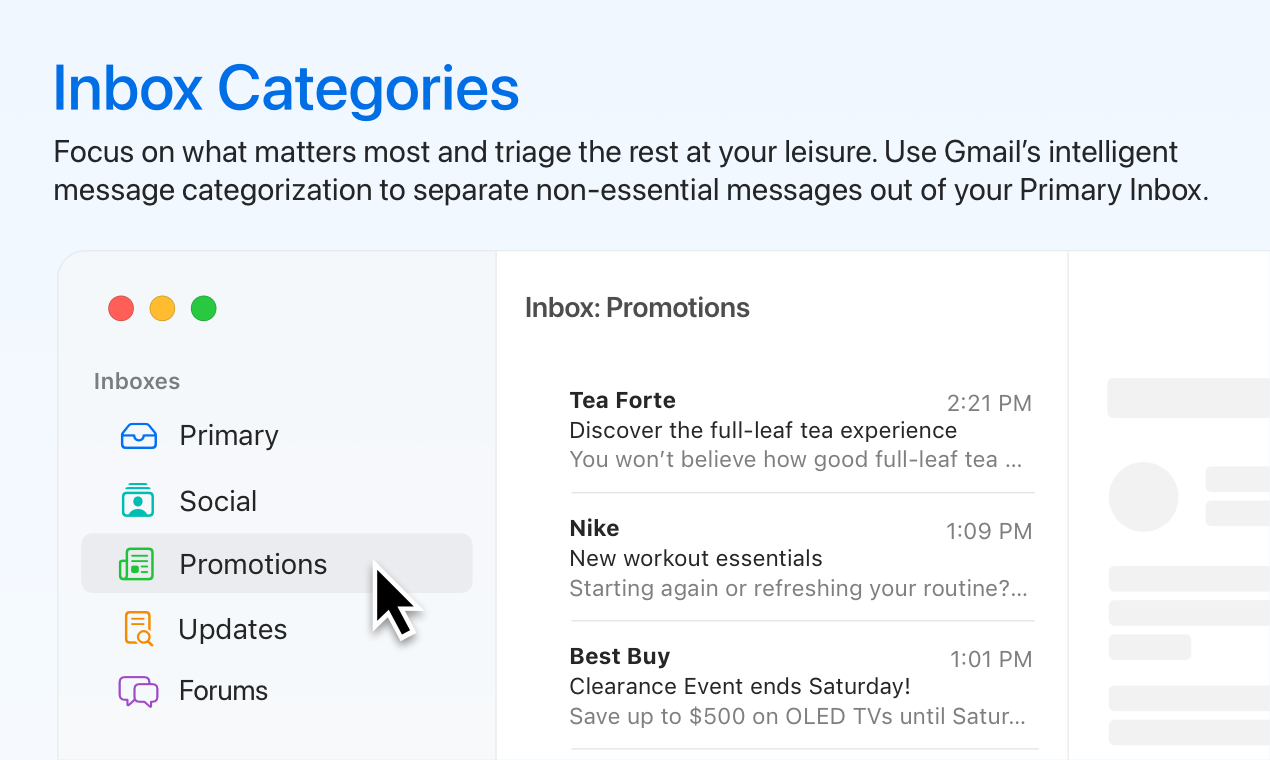The width and height of the screenshot is (1270, 760).
Task: Click the orange Updates document icon
Action: (138, 628)
